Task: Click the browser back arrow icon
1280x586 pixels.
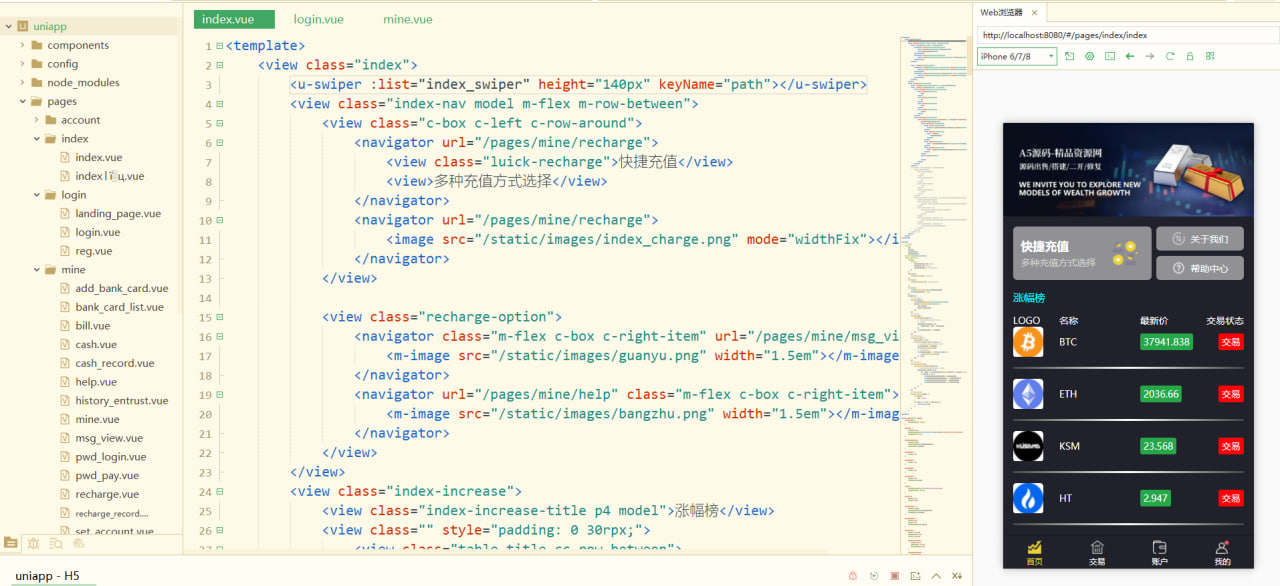Action: coord(1130,57)
